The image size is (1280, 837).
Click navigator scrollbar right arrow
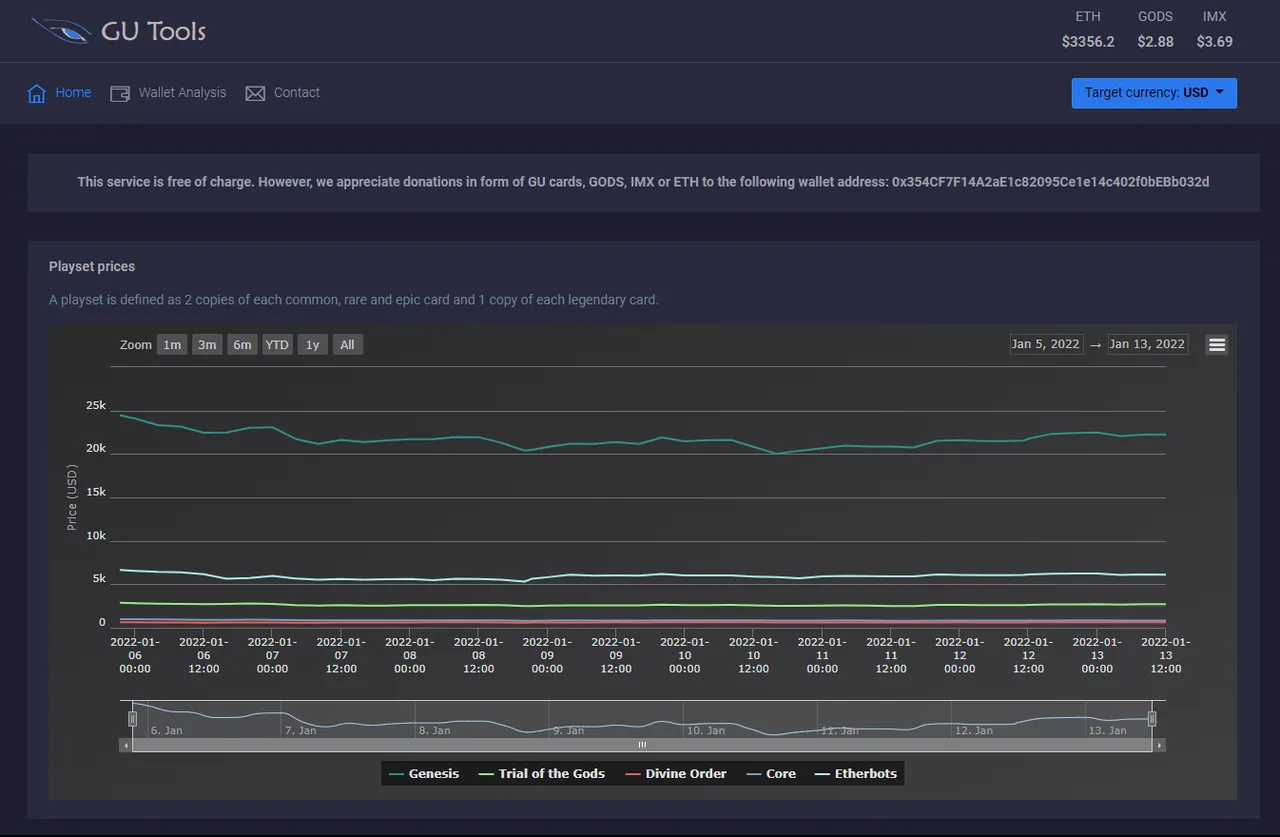(1159, 745)
